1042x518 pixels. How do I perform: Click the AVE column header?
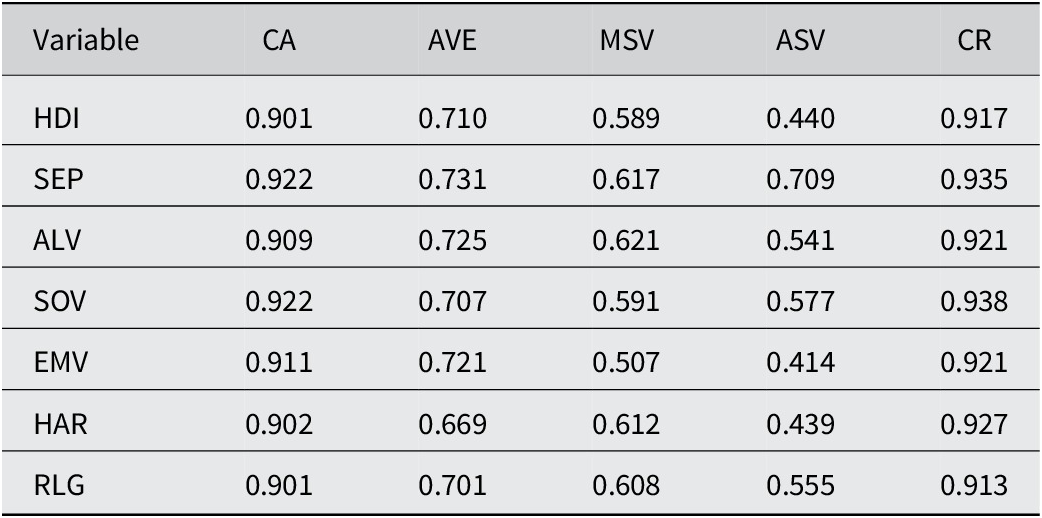[452, 41]
